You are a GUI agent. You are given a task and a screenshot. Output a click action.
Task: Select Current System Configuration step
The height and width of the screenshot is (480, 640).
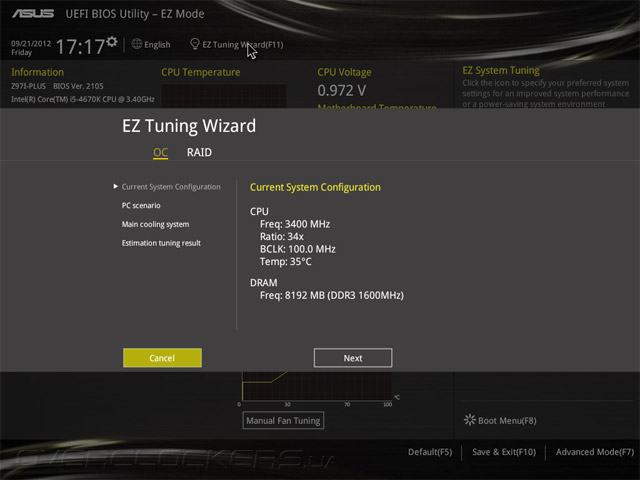[171, 187]
